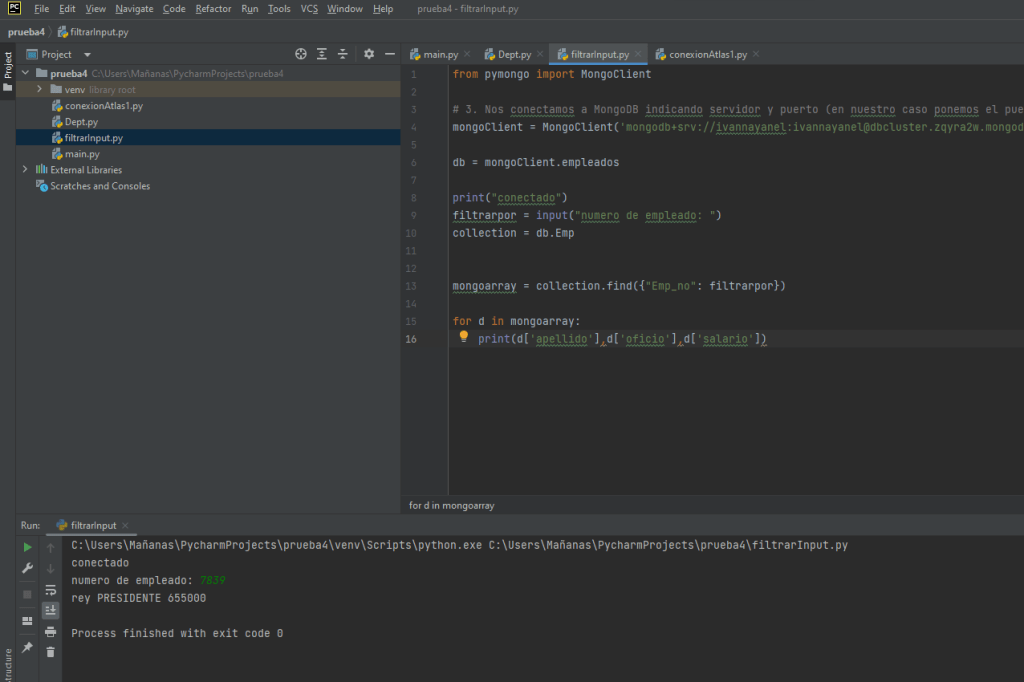Click the Project vertical side tab
Screen dimensions: 1024x682
(x=7, y=66)
